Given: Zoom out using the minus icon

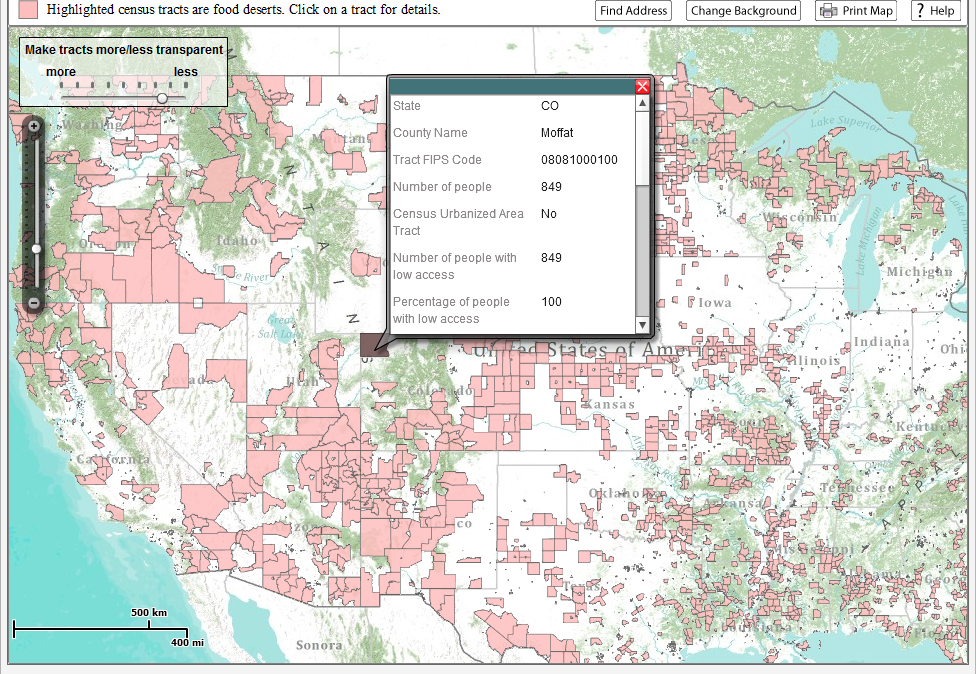Looking at the screenshot, I should point(33,301).
